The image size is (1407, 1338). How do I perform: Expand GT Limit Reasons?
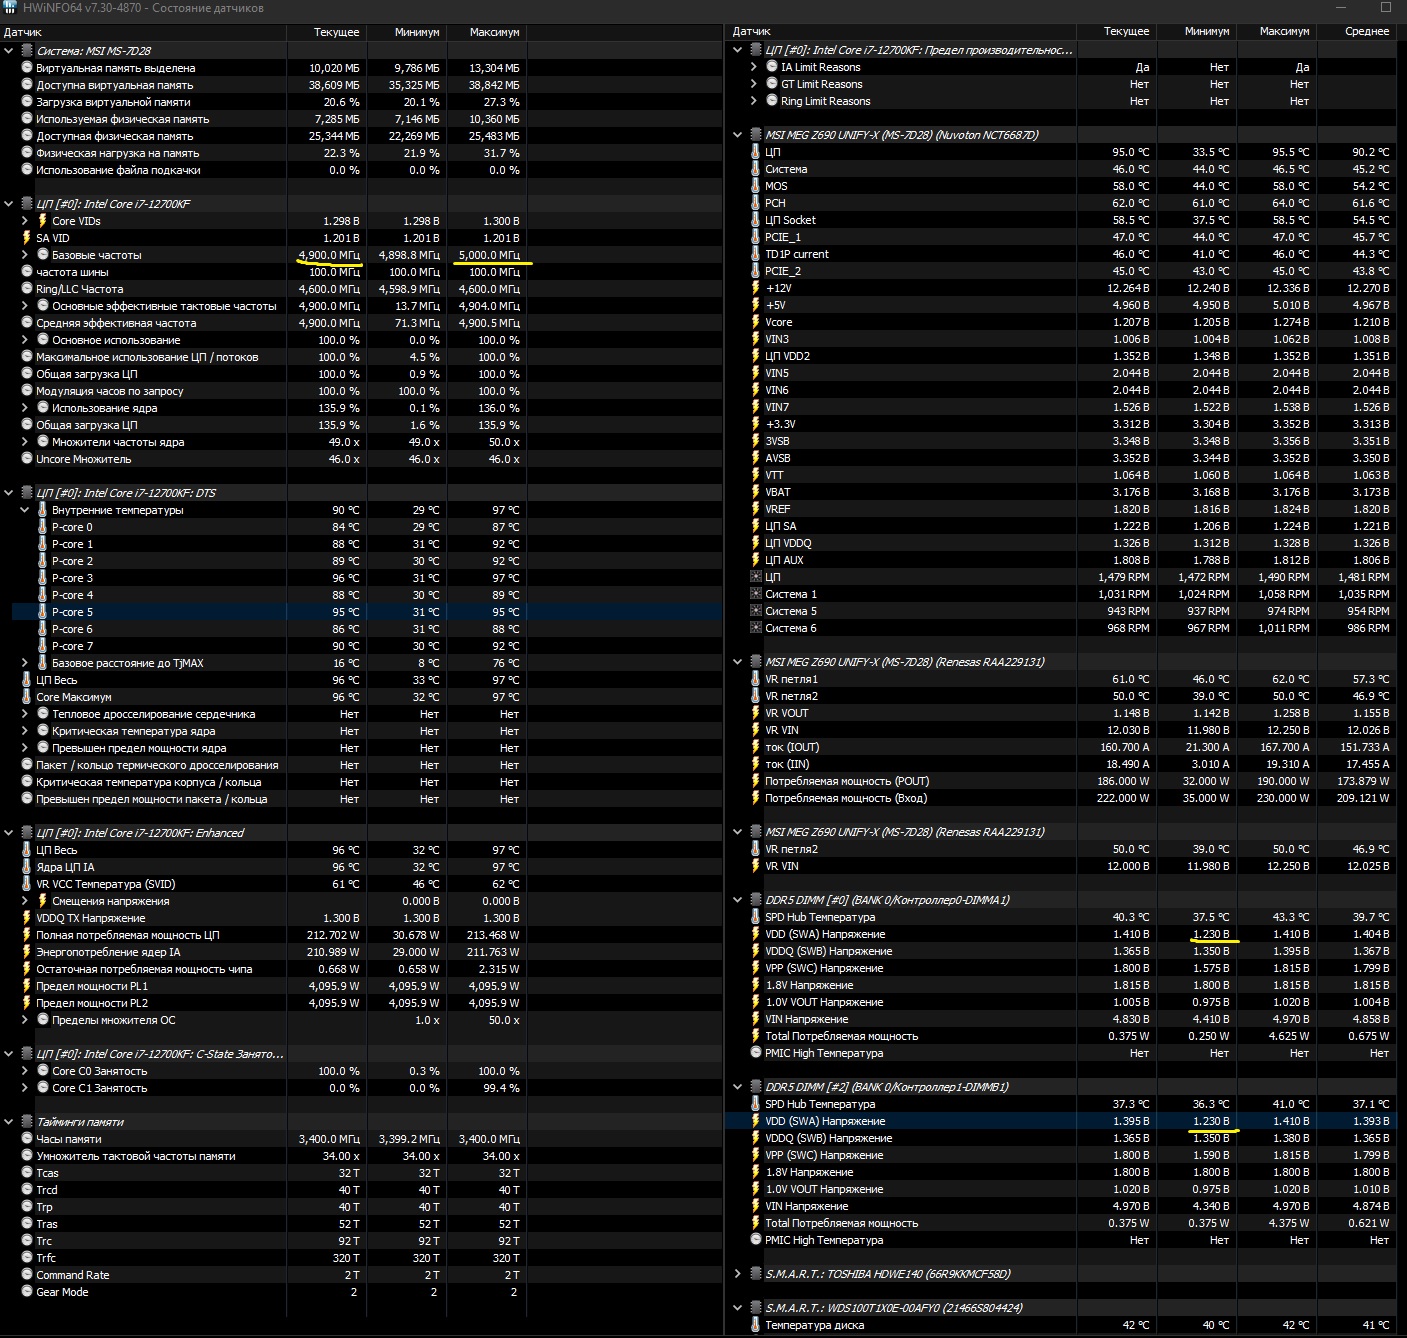(x=754, y=84)
